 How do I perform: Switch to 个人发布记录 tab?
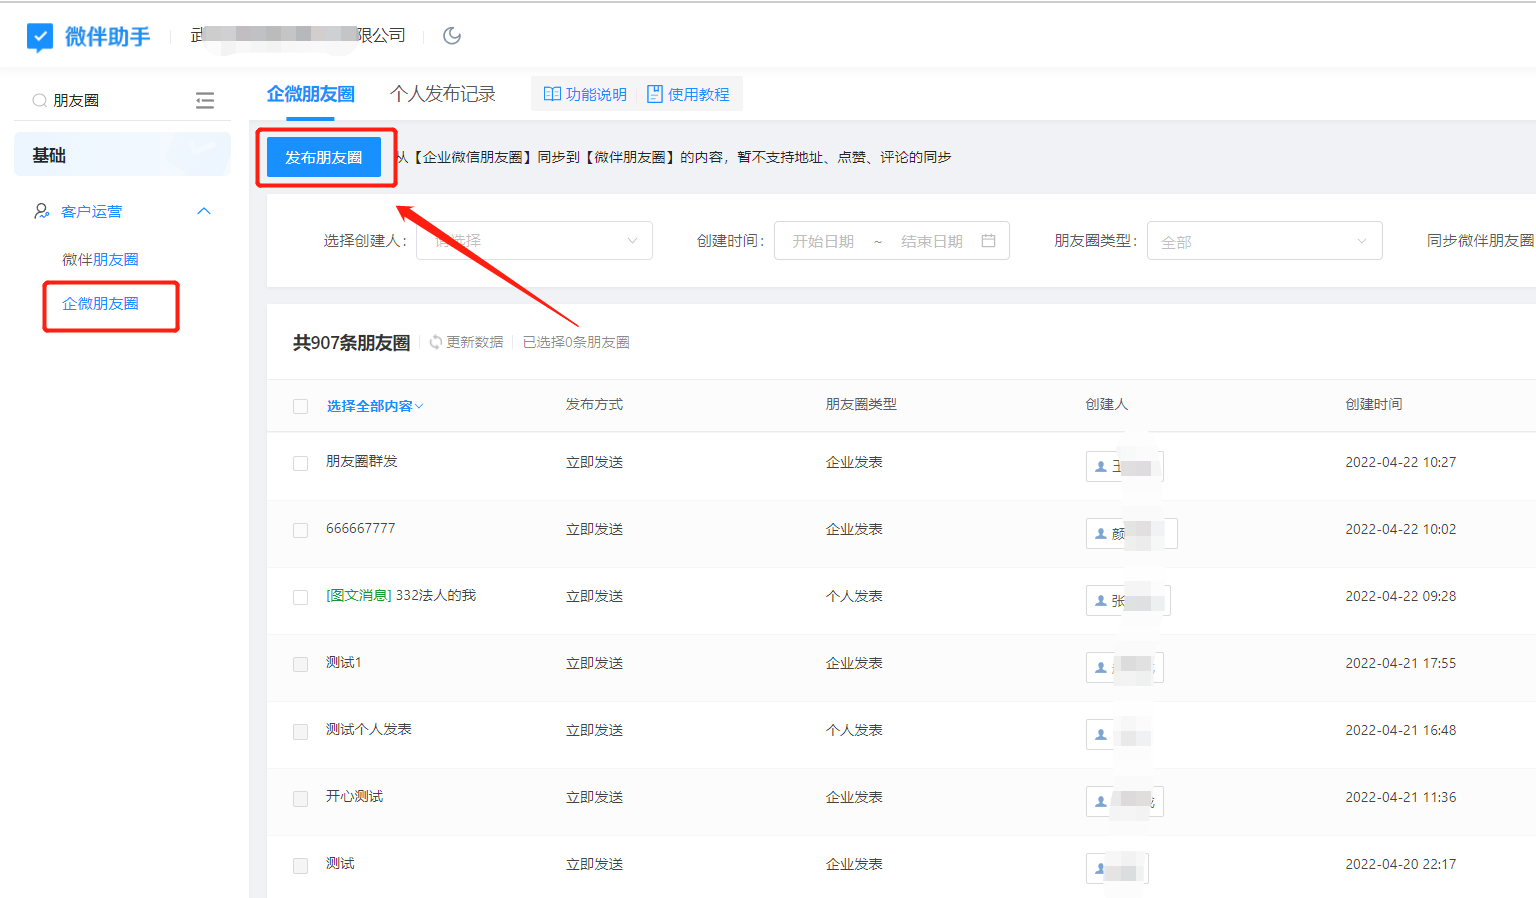[442, 94]
